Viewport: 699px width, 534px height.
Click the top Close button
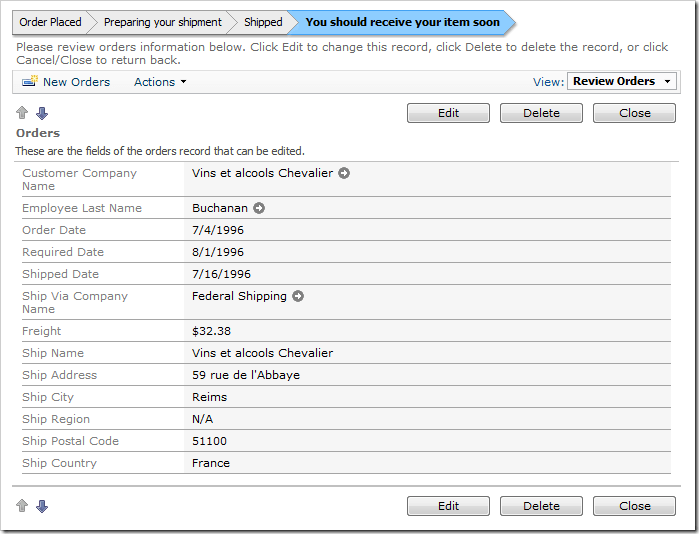coord(634,113)
